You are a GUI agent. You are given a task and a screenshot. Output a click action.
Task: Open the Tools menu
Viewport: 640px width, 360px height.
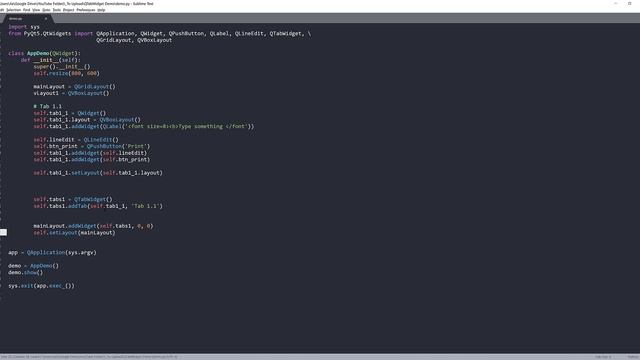tap(57, 10)
